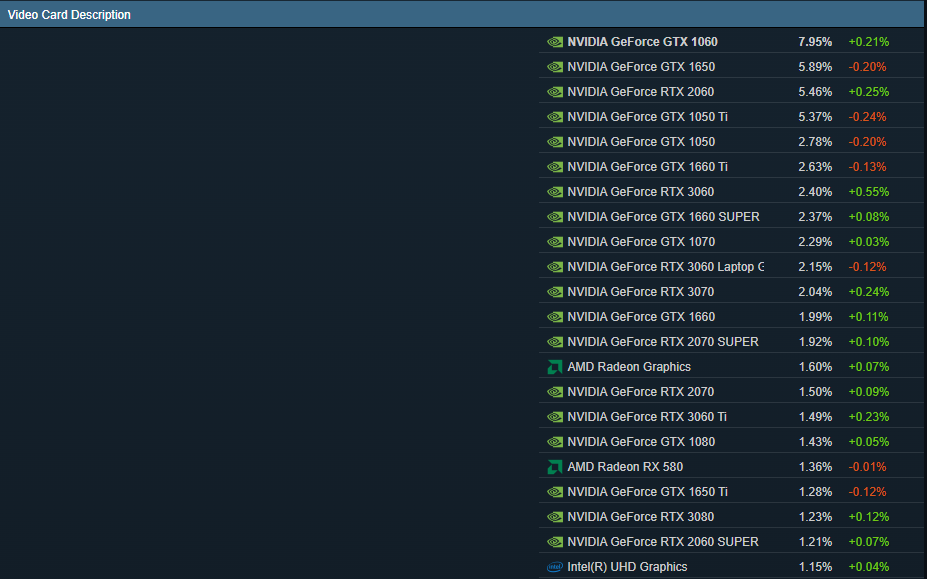This screenshot has height=579, width=927.
Task: Click the +0.55% change for RTX 3060
Action: 868,192
